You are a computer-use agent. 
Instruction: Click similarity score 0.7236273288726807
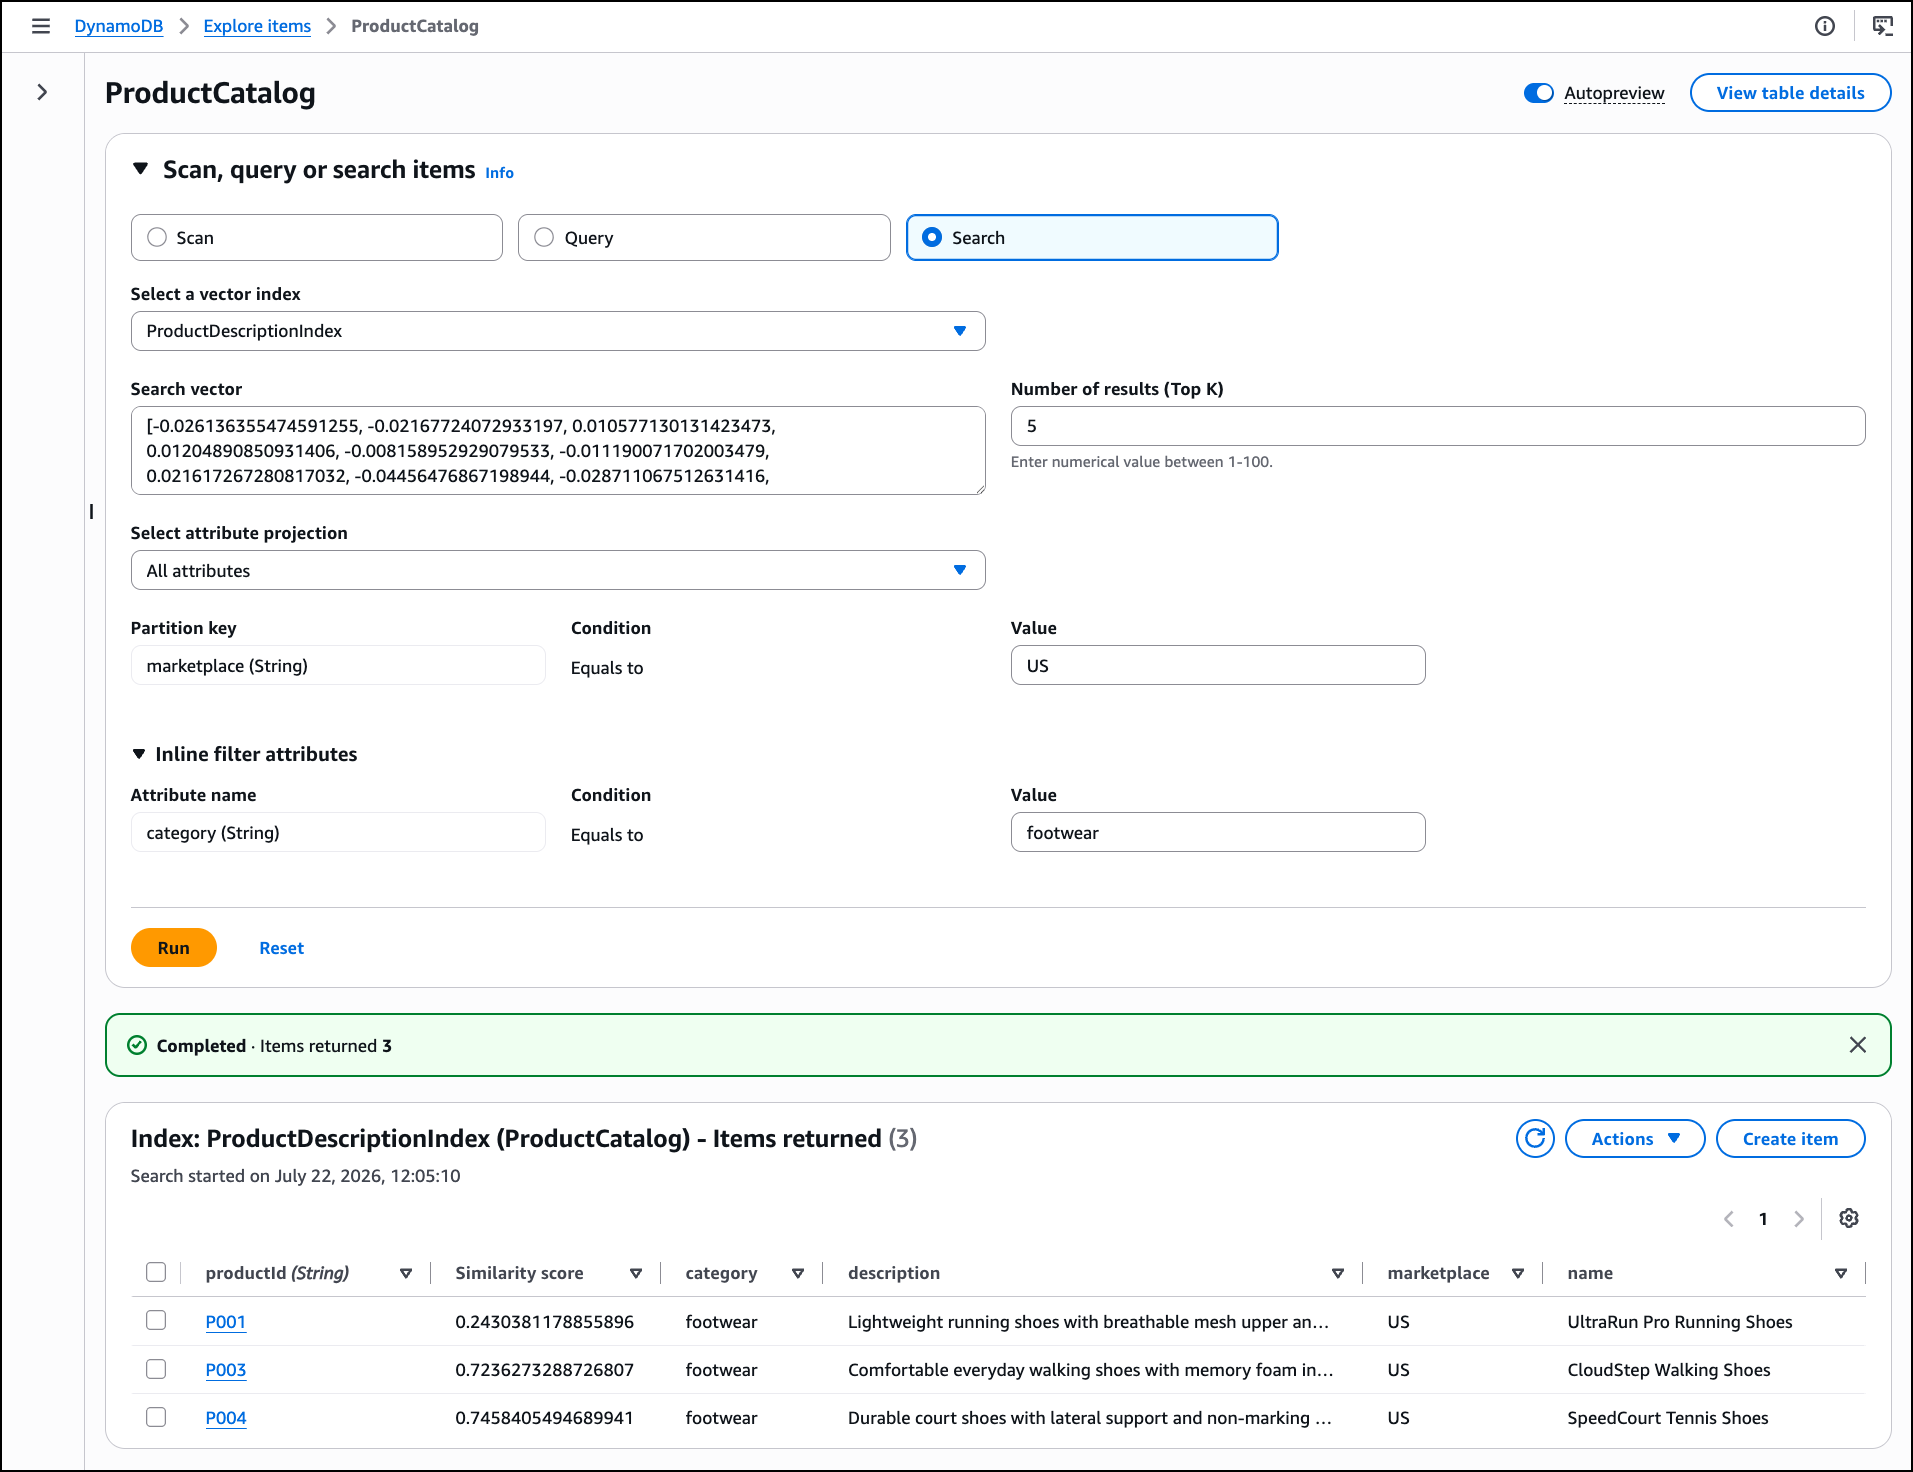click(x=544, y=1370)
